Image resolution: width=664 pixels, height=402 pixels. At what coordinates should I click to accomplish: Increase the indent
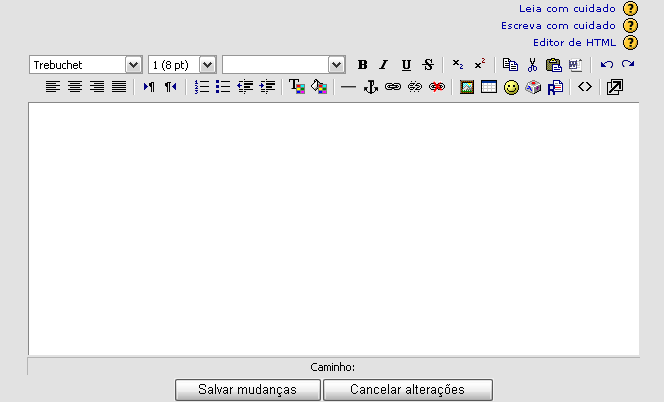pyautogui.click(x=267, y=87)
